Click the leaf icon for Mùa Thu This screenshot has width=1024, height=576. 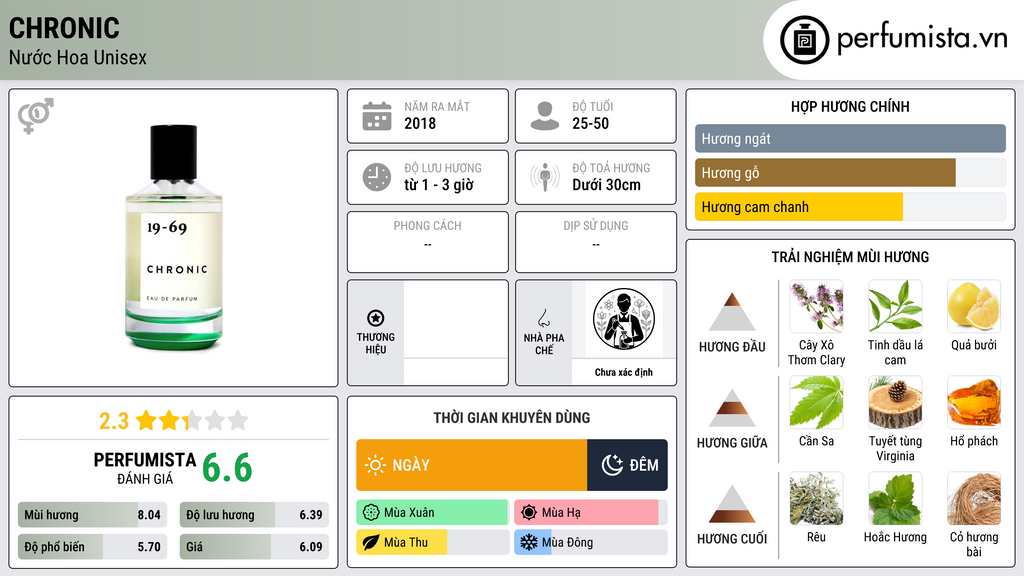pyautogui.click(x=371, y=542)
